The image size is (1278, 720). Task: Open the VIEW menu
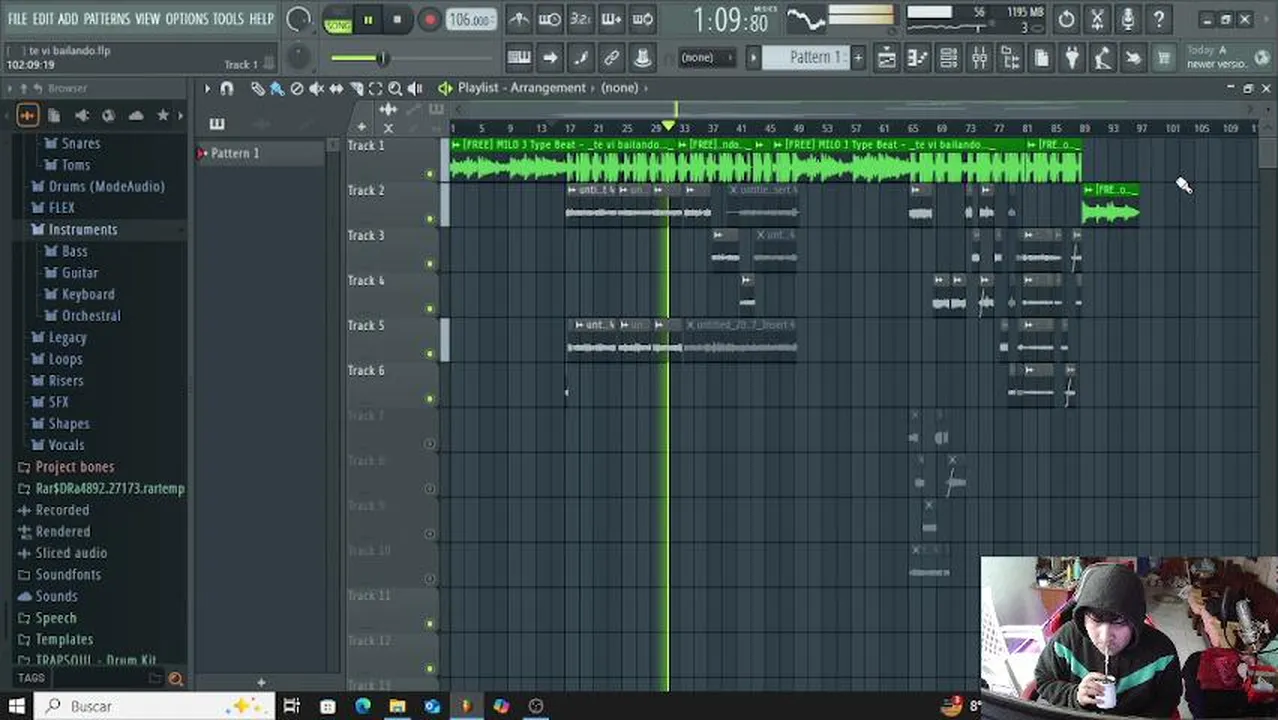(147, 19)
